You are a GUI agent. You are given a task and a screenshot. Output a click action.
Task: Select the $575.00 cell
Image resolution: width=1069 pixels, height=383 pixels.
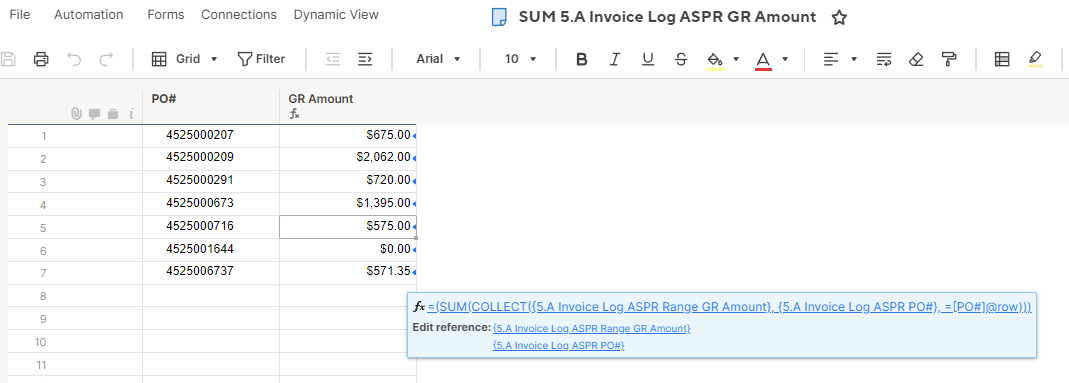[x=348, y=227]
